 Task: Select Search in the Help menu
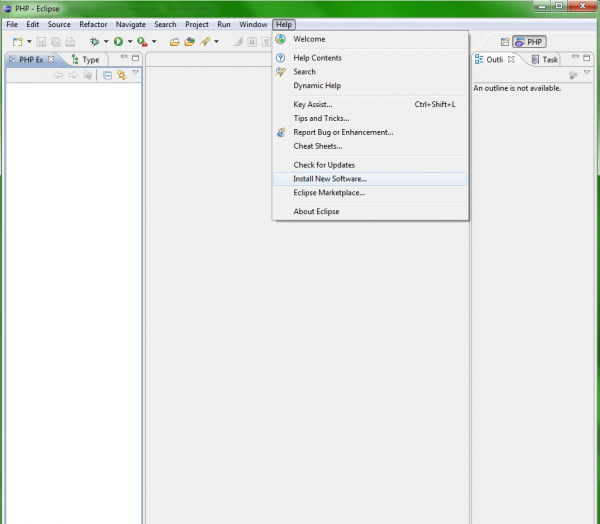tap(370, 72)
